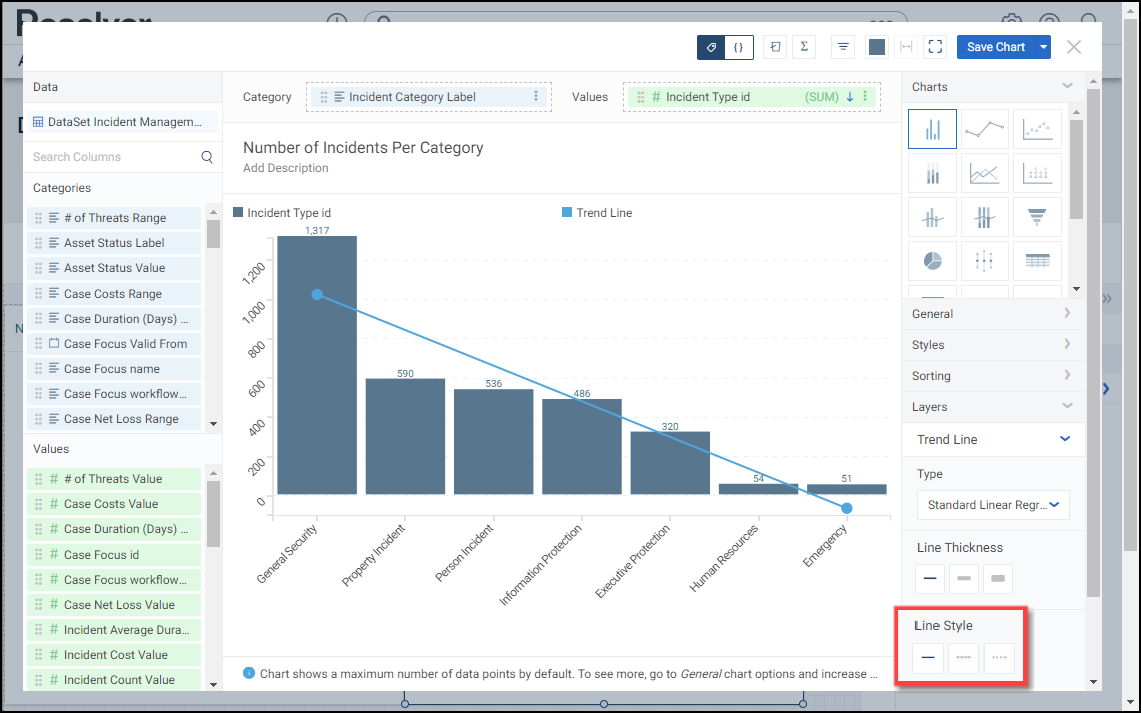The width and height of the screenshot is (1141, 713).
Task: Toggle the curly braces code view
Action: click(738, 47)
